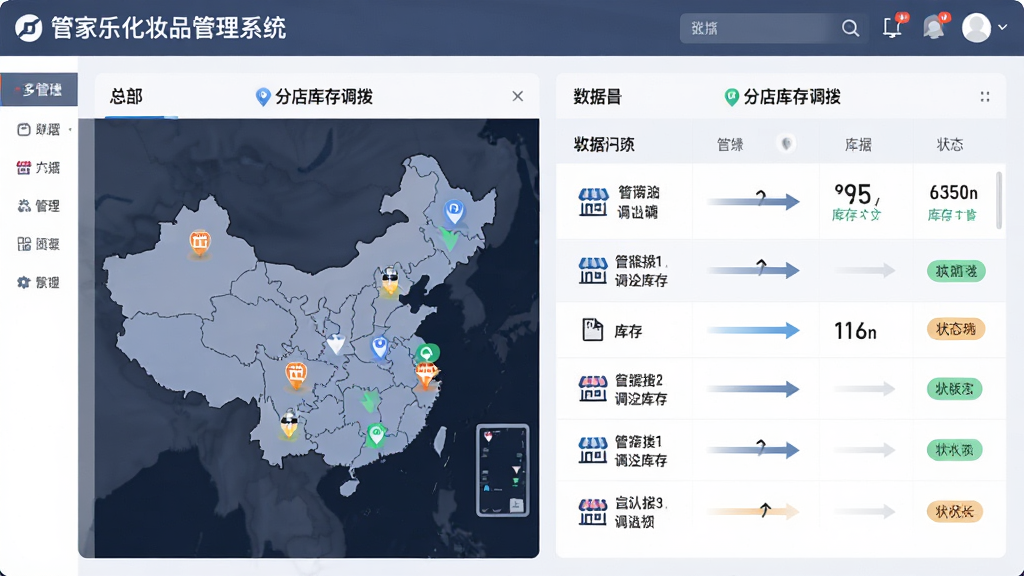Close the map panel with X
Image resolution: width=1024 pixels, height=576 pixels.
click(x=518, y=96)
